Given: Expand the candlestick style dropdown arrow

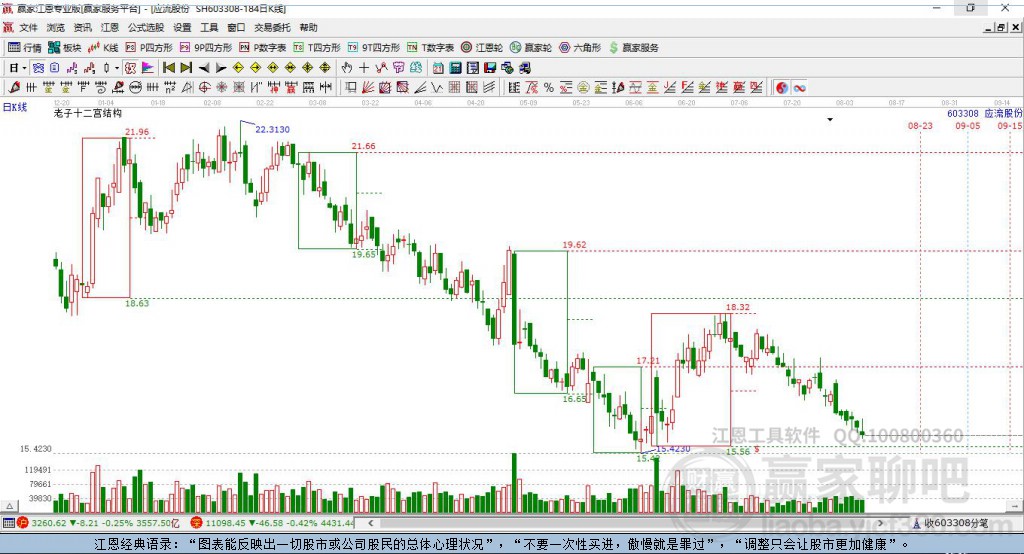Looking at the screenshot, I should [x=117, y=68].
